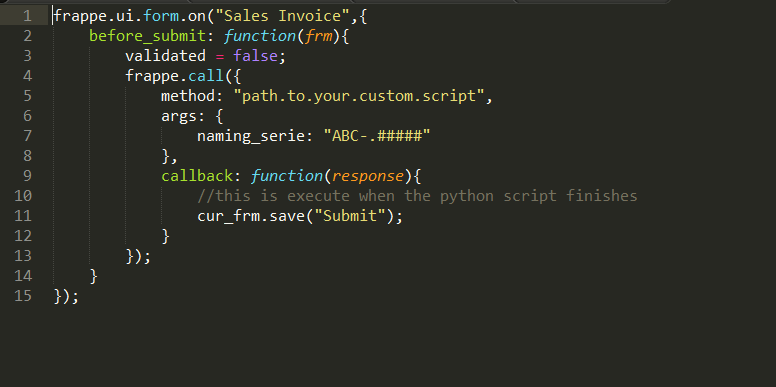Image resolution: width=776 pixels, height=387 pixels.
Task: Click the method key on line 5
Action: coord(188,96)
